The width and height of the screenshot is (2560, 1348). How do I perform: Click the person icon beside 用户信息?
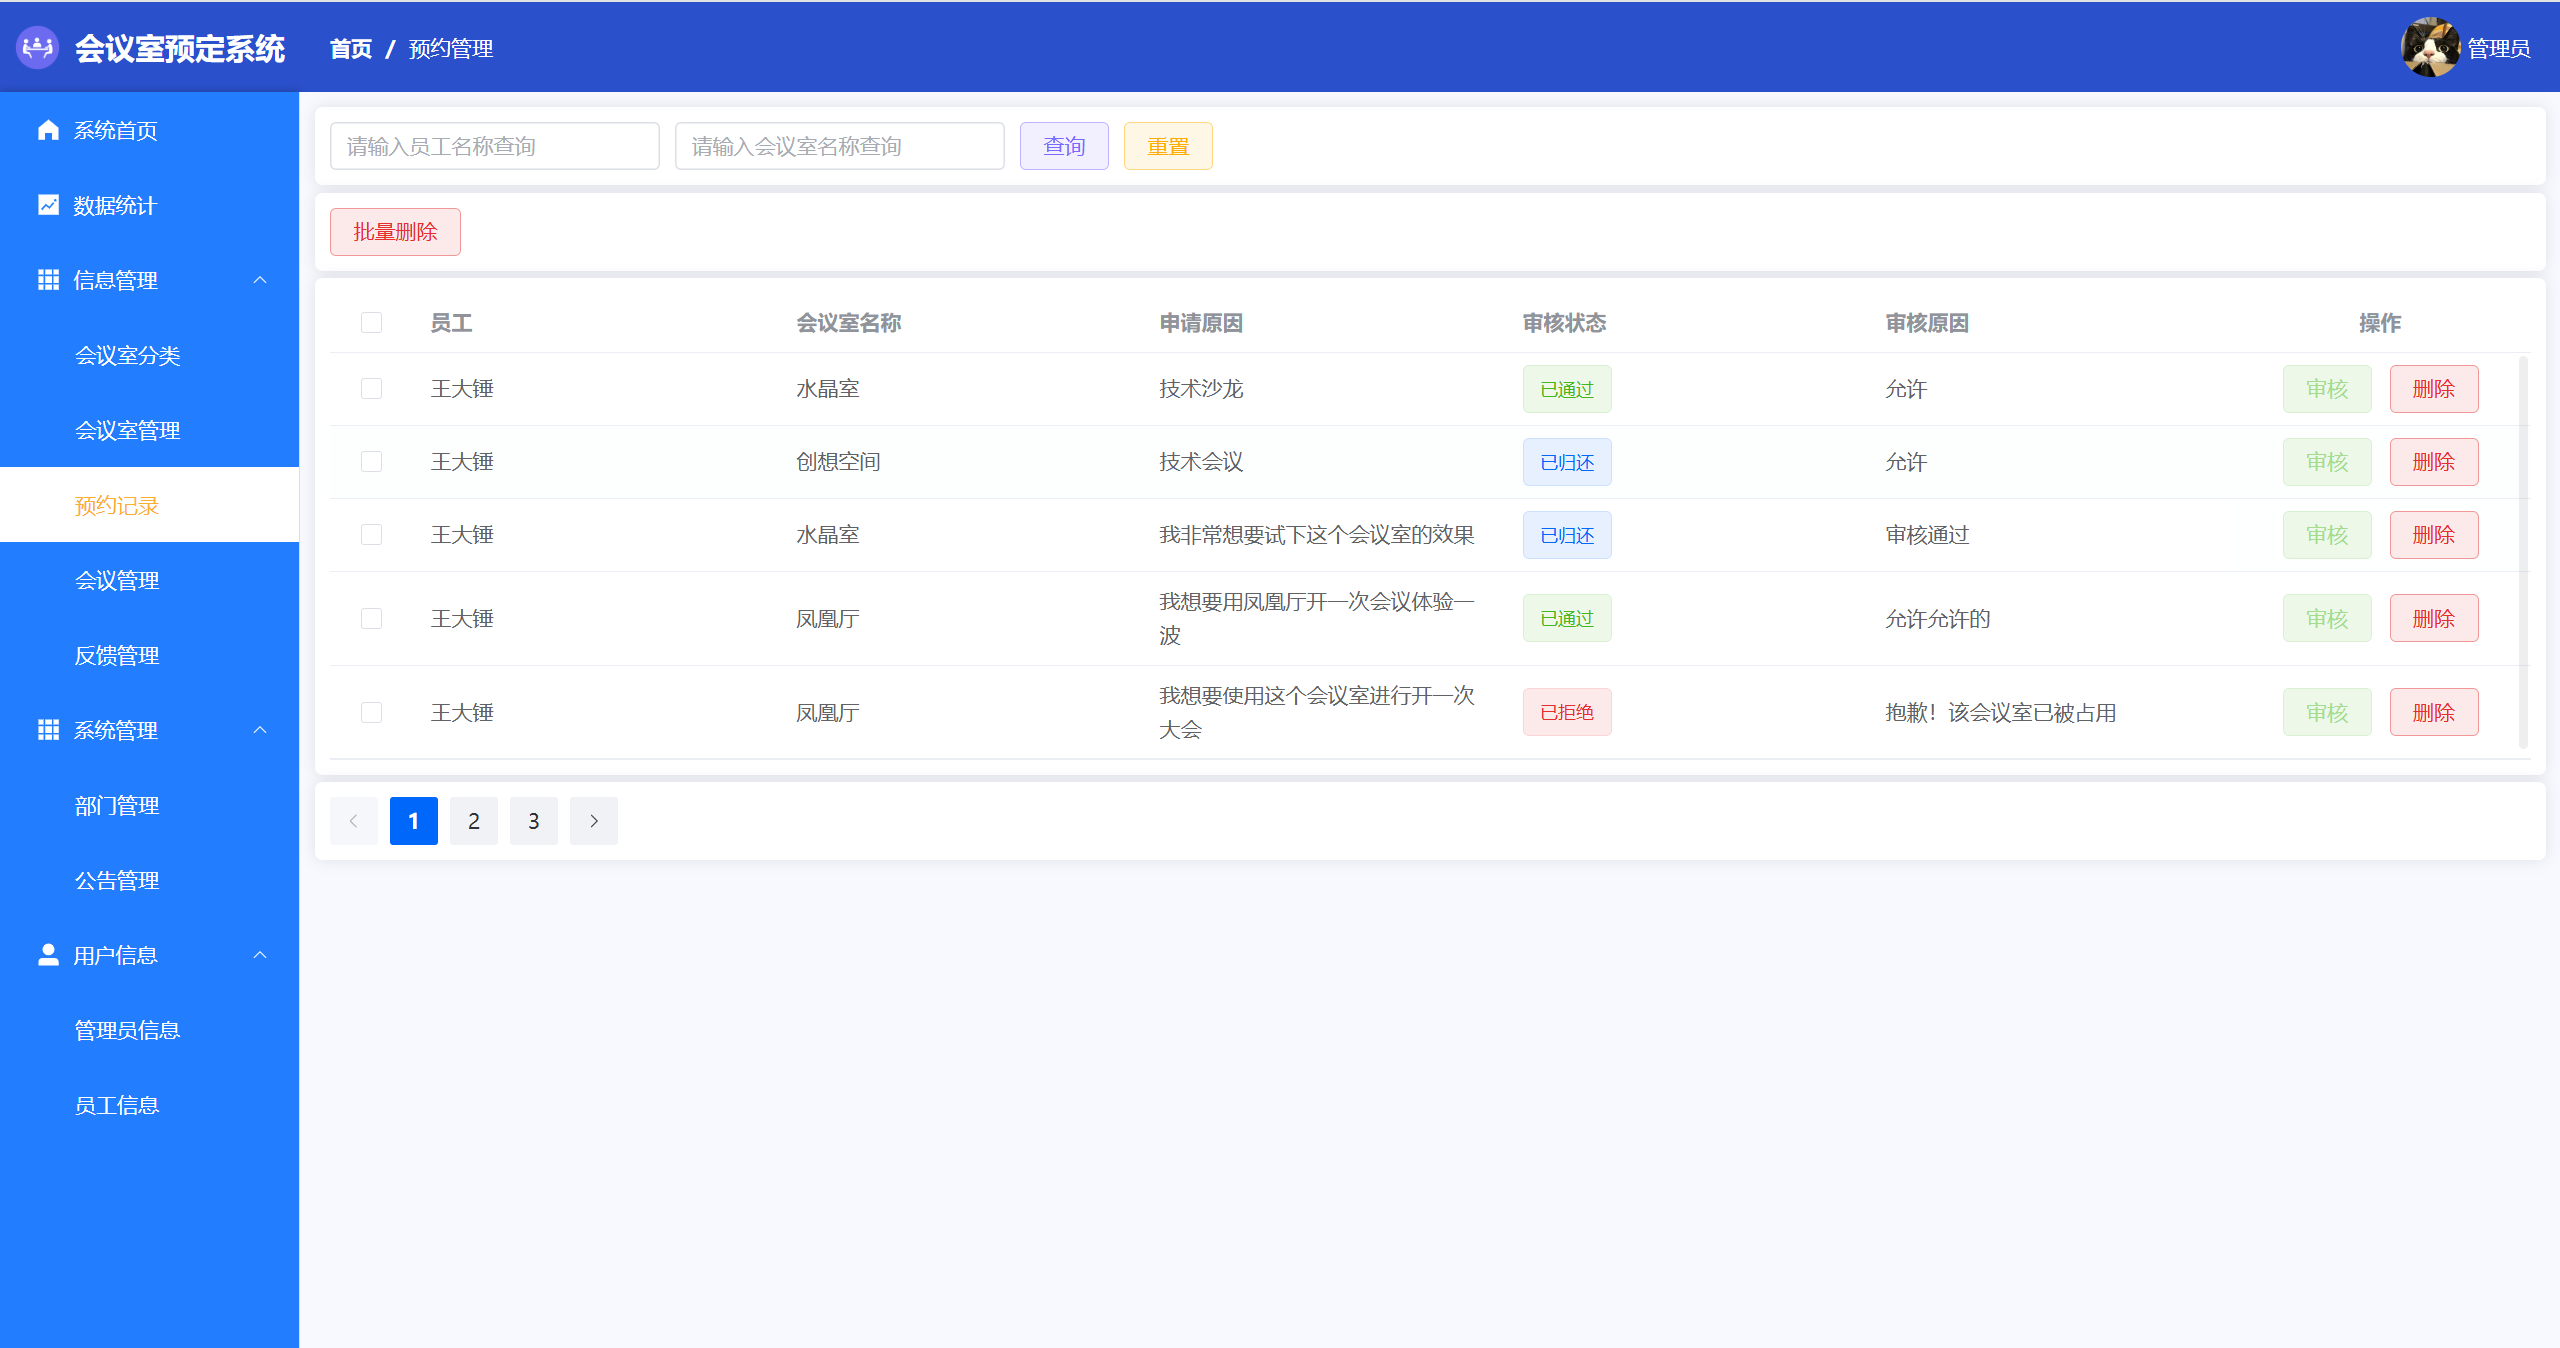coord(48,955)
